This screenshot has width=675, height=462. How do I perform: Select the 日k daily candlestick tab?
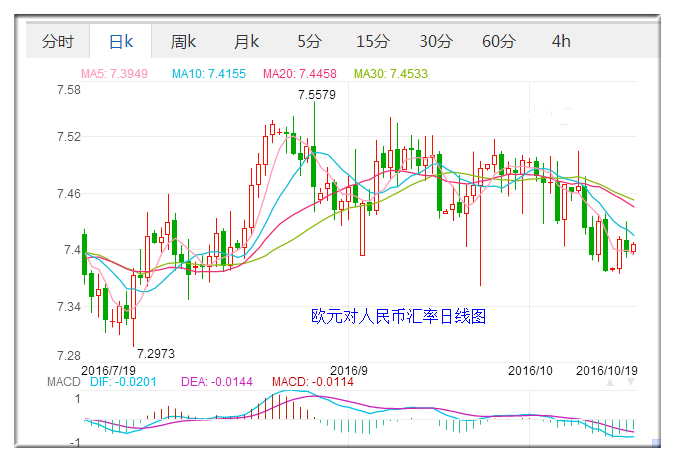click(x=120, y=41)
